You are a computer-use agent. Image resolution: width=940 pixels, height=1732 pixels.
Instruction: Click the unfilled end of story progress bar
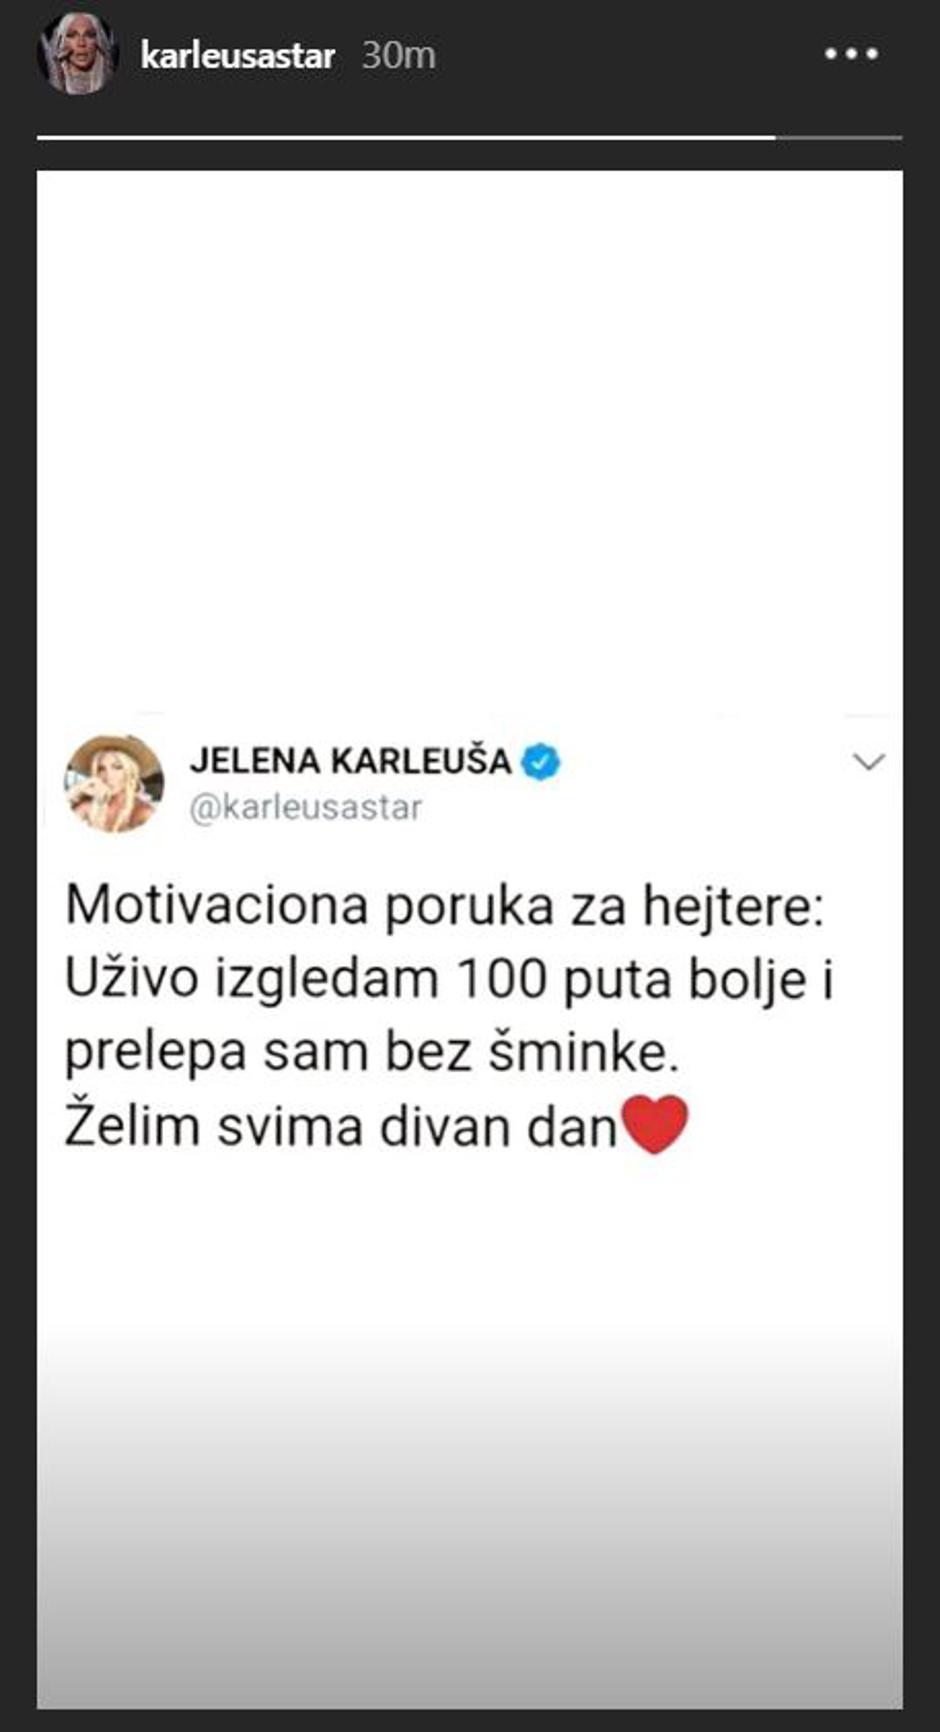839,137
